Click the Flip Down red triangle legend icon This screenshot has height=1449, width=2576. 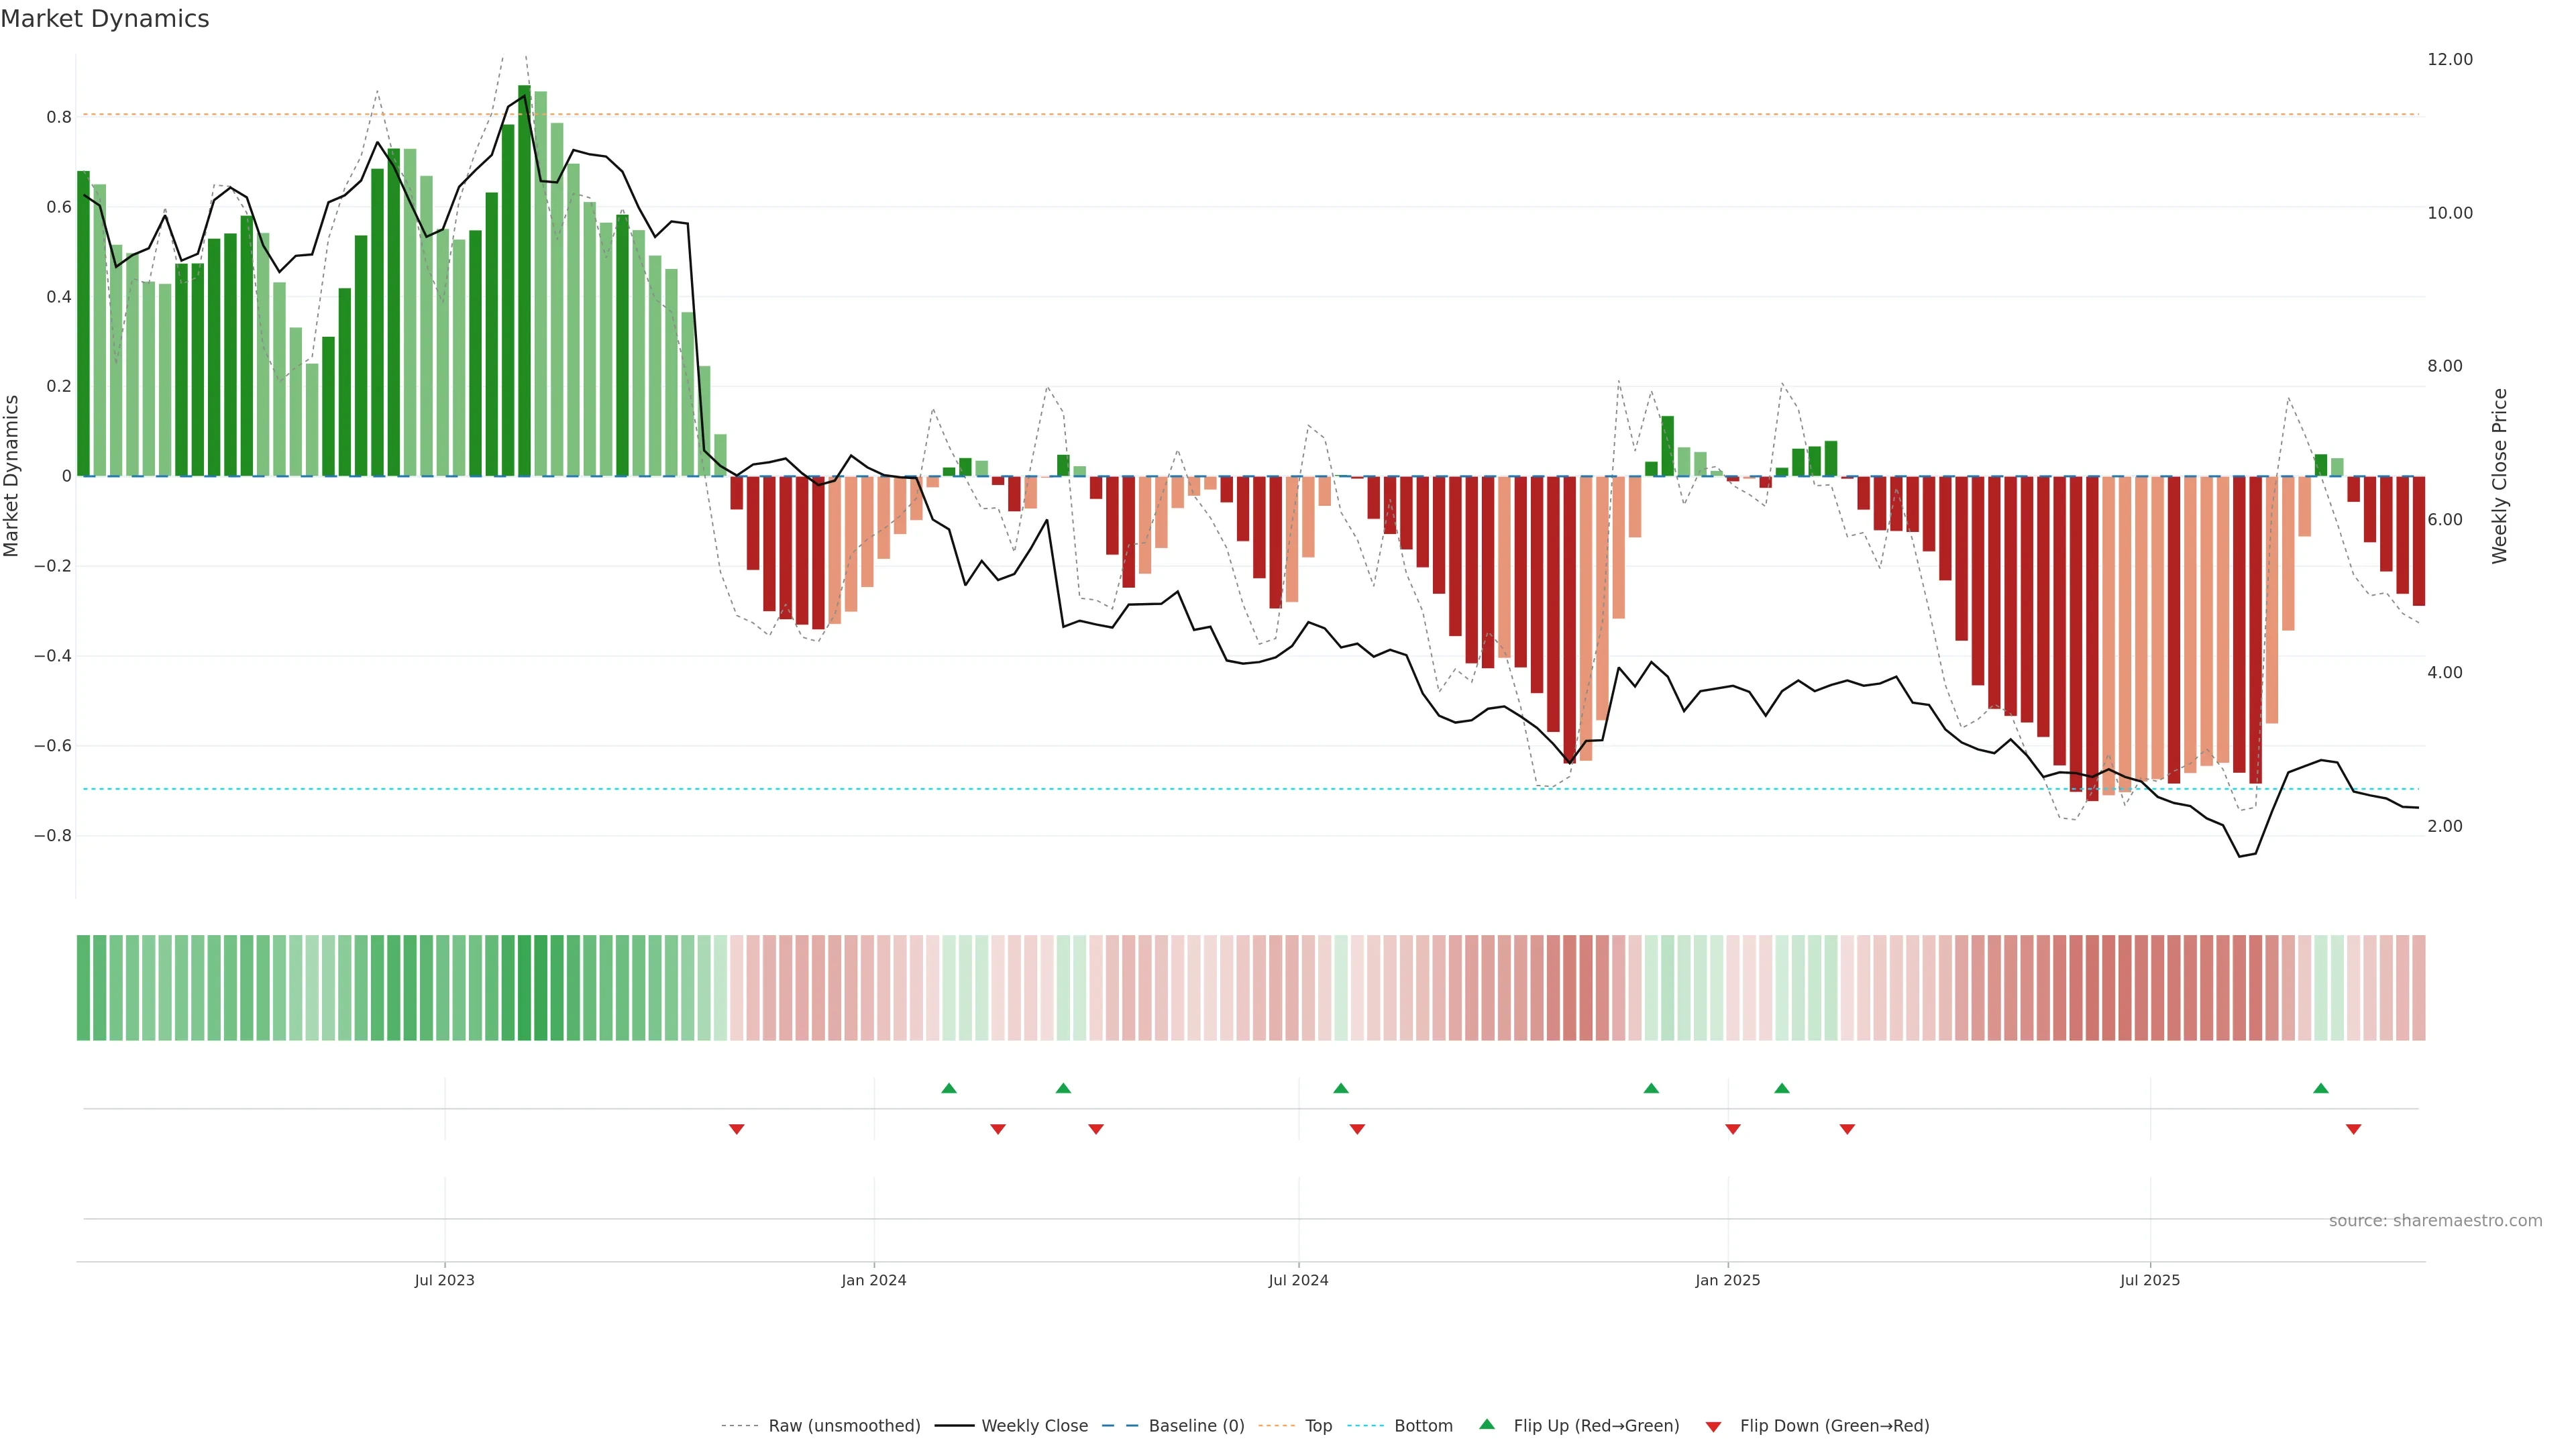coord(1713,1426)
